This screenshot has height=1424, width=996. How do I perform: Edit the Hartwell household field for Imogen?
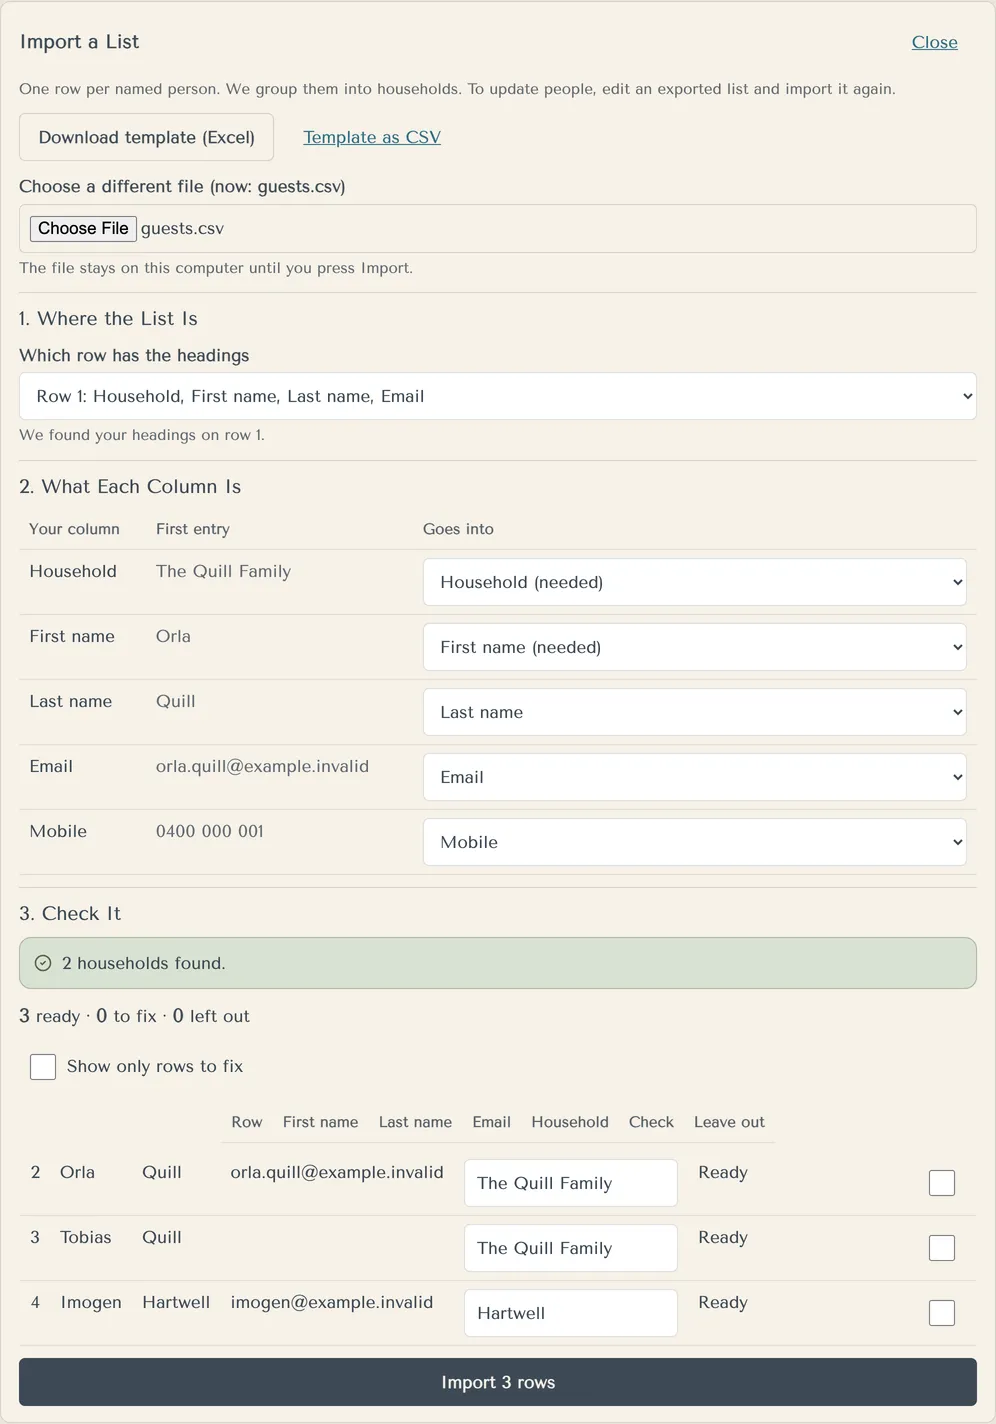pyautogui.click(x=571, y=1313)
